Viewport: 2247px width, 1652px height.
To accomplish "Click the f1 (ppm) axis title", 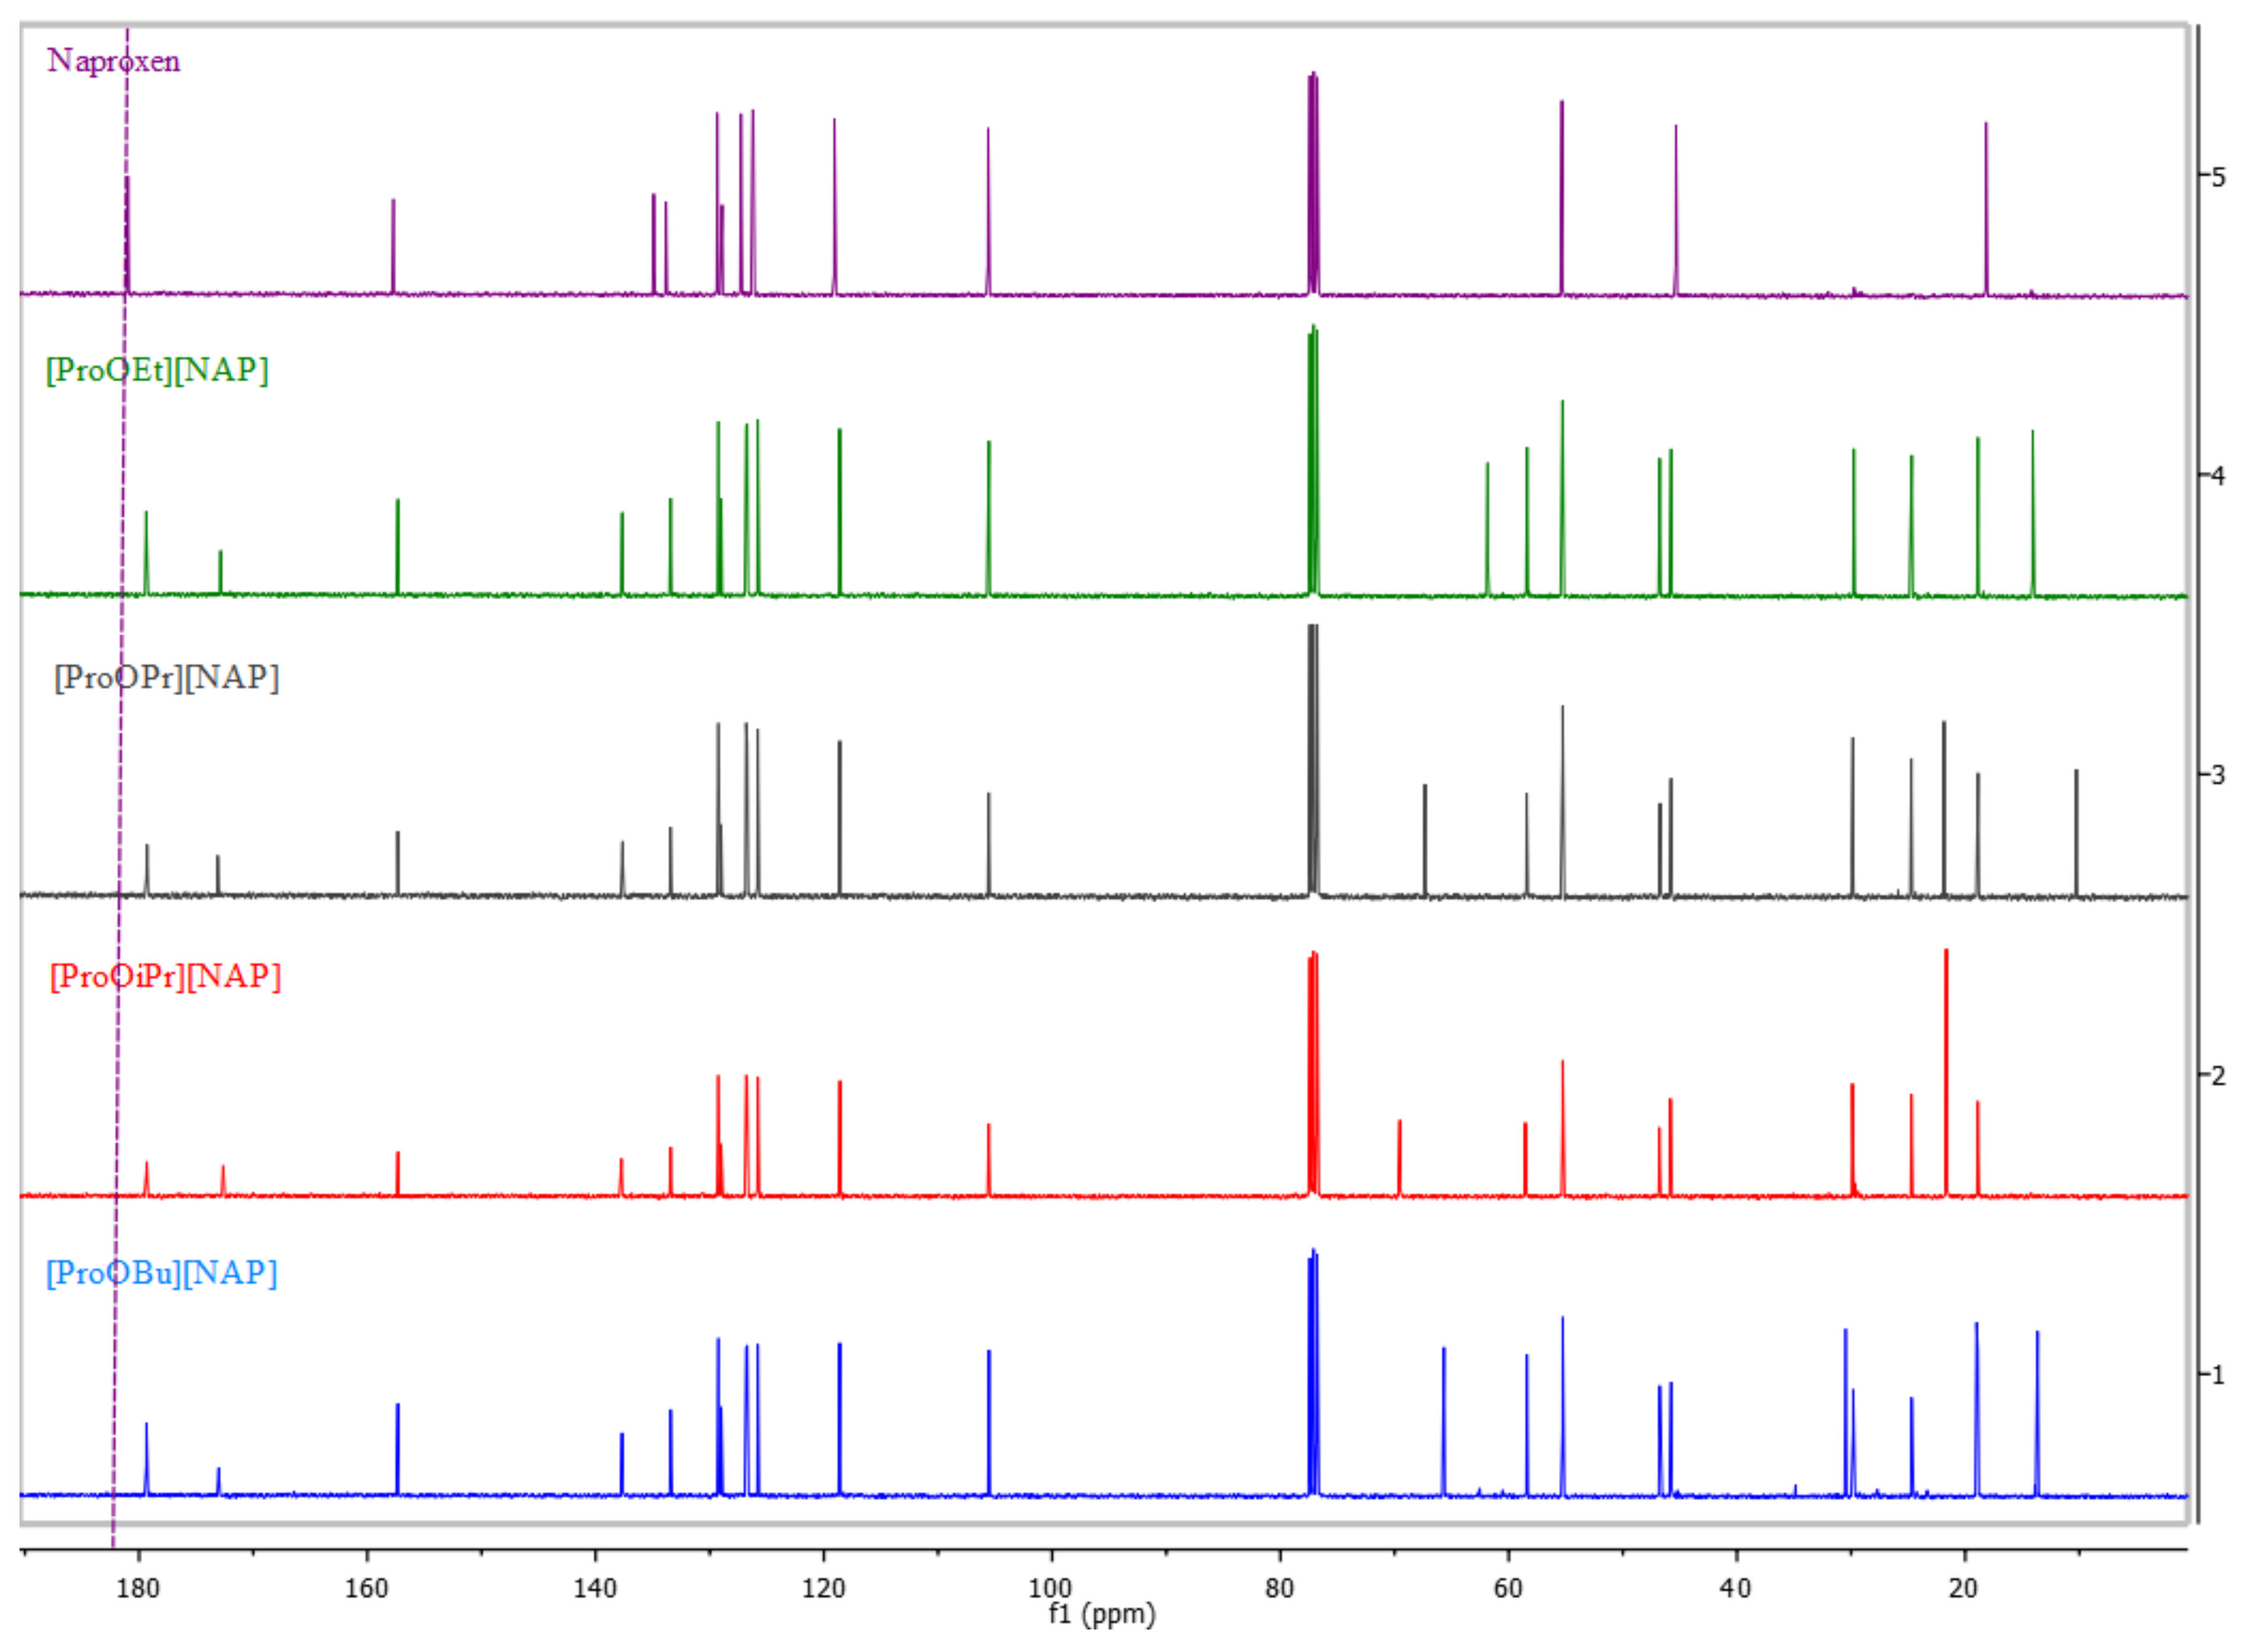I will (1101, 1614).
